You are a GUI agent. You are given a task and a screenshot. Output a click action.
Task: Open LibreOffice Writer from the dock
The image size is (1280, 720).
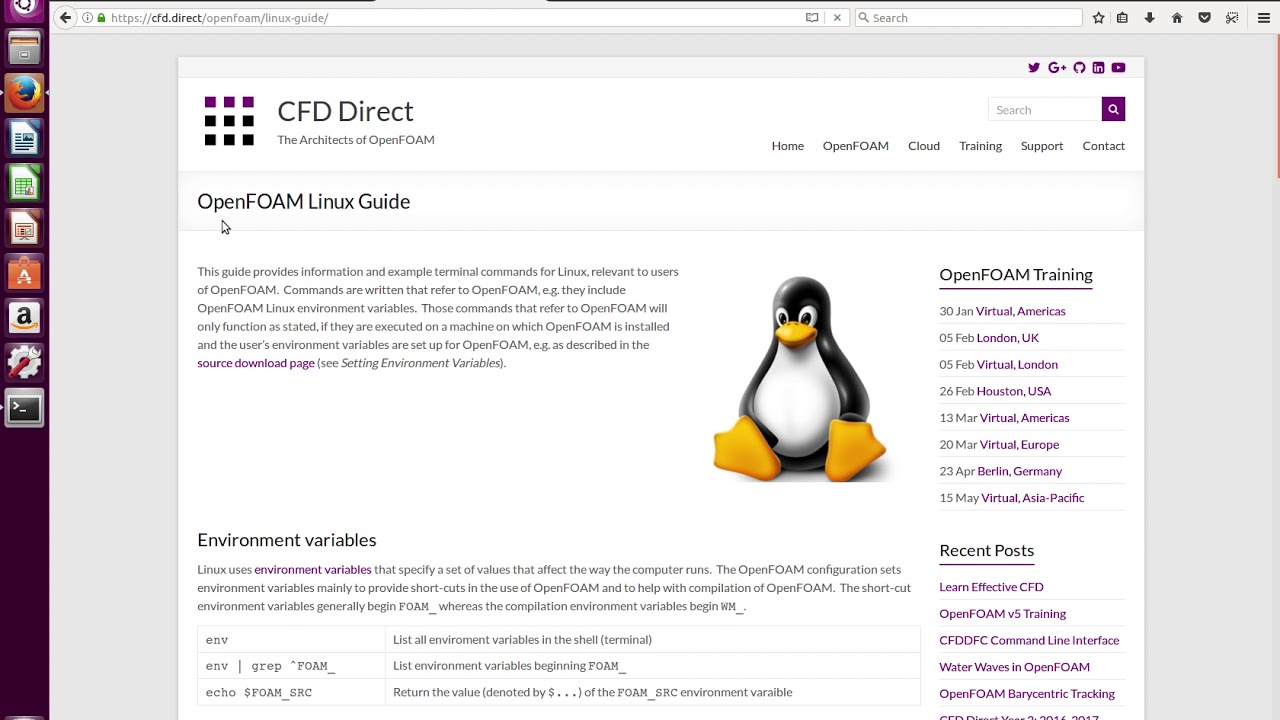pyautogui.click(x=24, y=138)
